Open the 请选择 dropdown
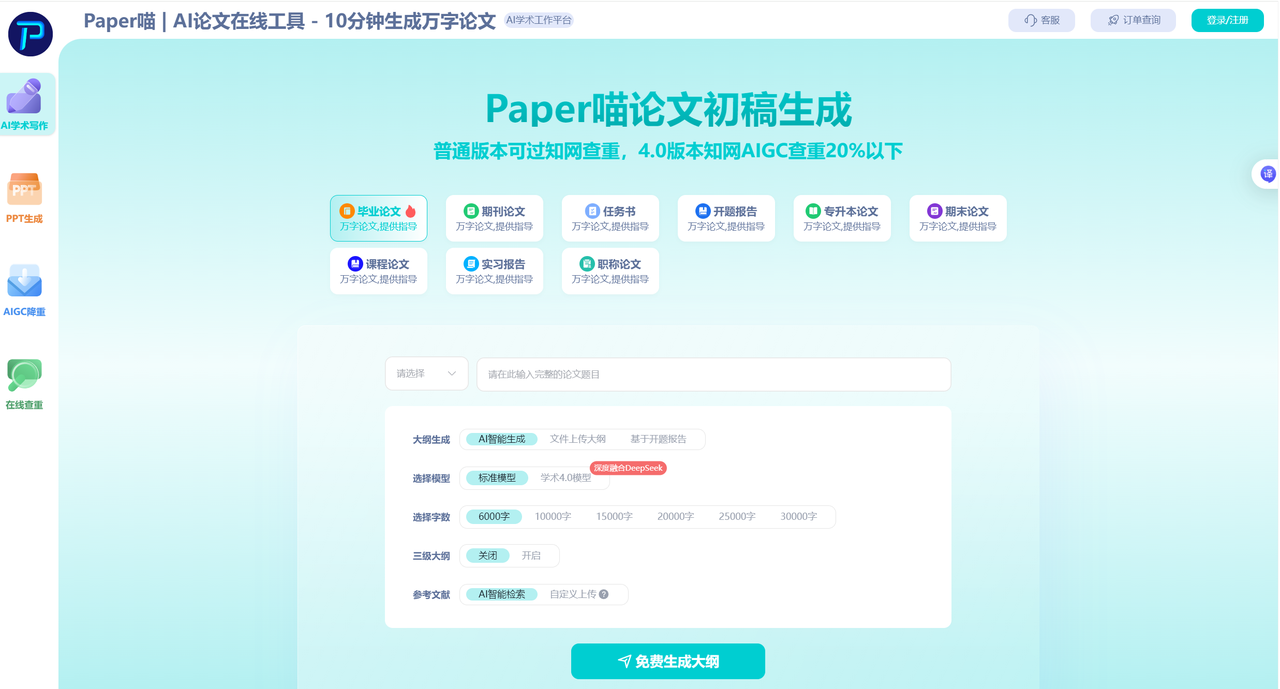 pos(427,374)
